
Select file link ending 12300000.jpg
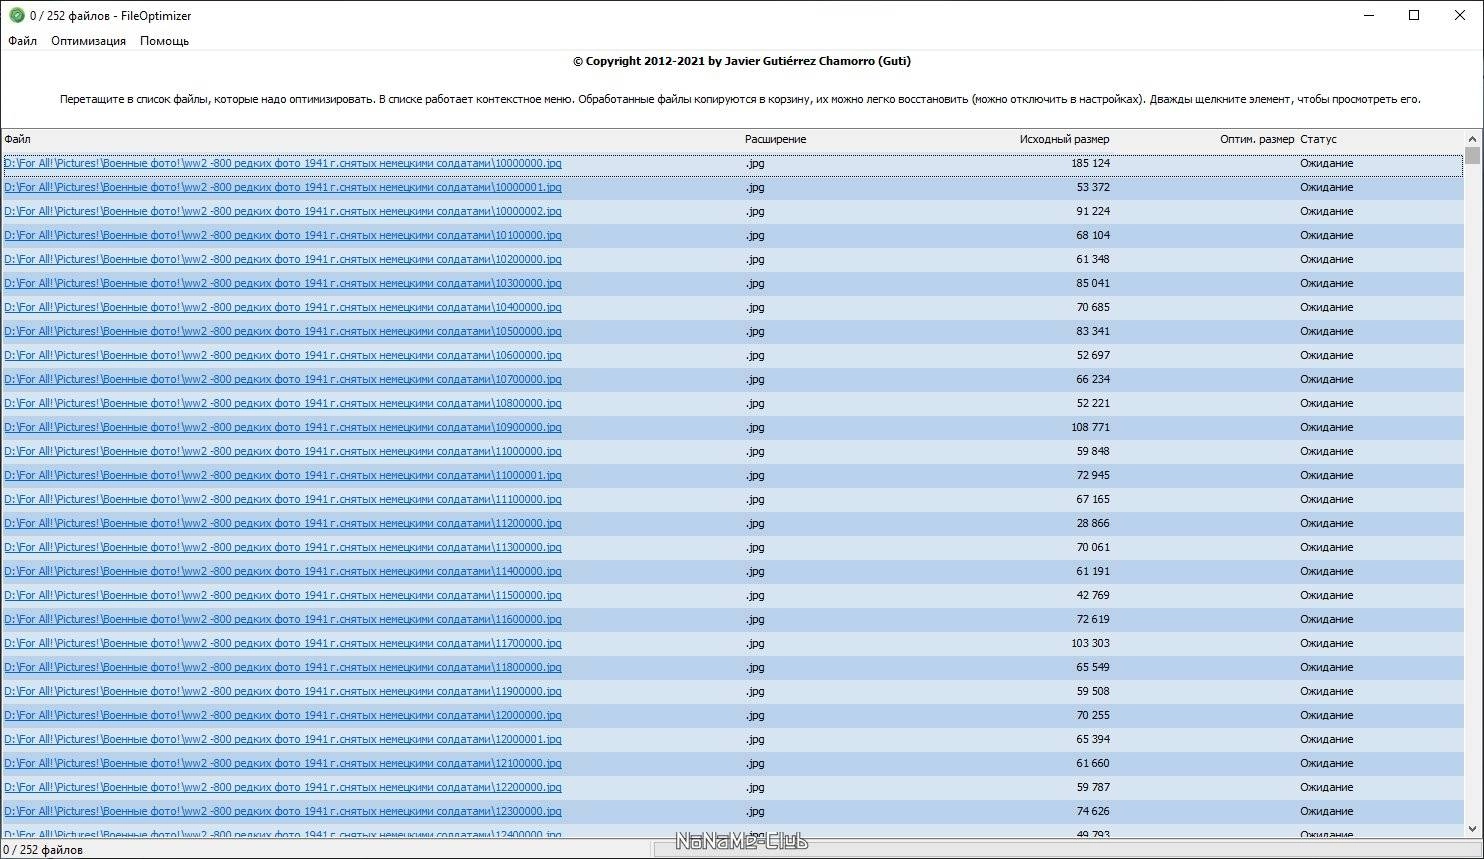click(283, 811)
